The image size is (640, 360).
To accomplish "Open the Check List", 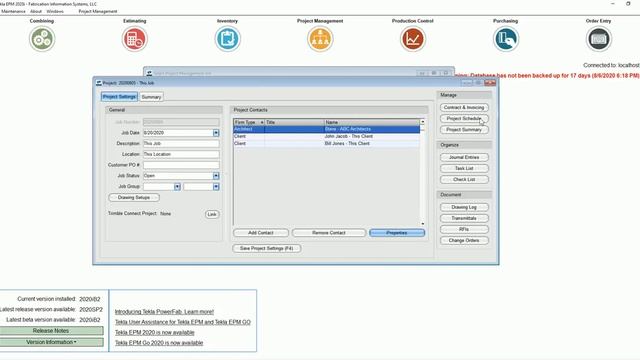I will pos(464,179).
